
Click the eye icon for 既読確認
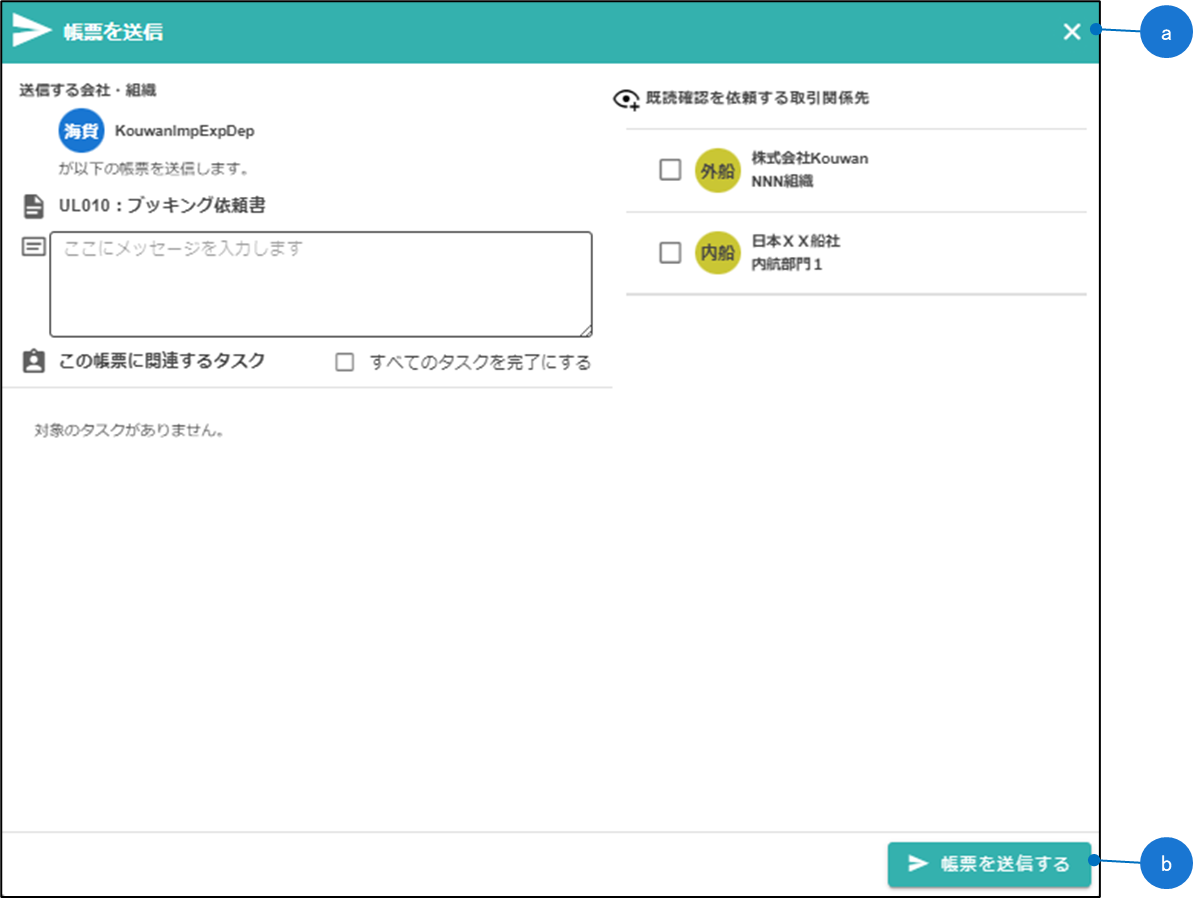(x=626, y=100)
